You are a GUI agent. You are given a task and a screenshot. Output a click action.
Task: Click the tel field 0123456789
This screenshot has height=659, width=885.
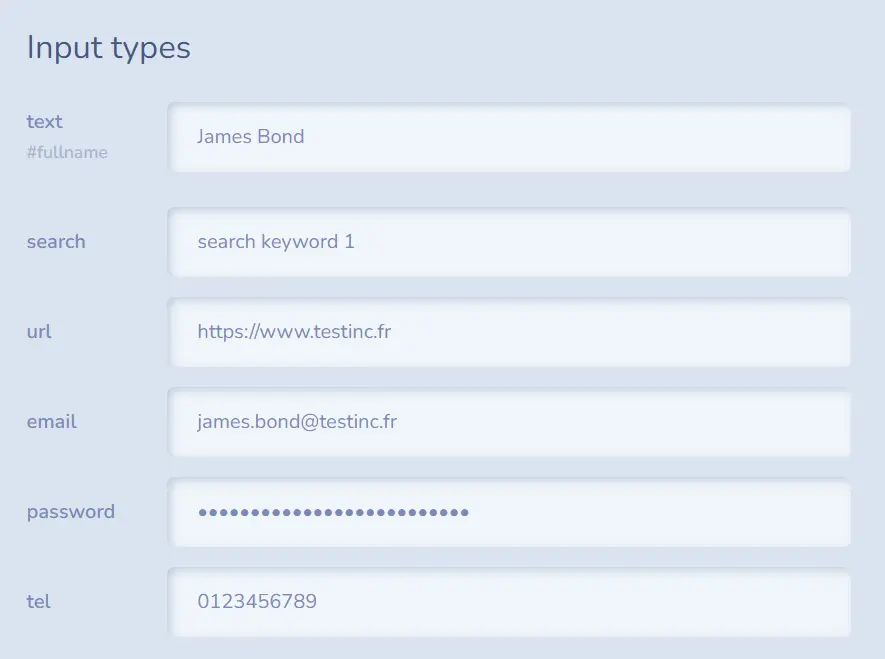509,602
